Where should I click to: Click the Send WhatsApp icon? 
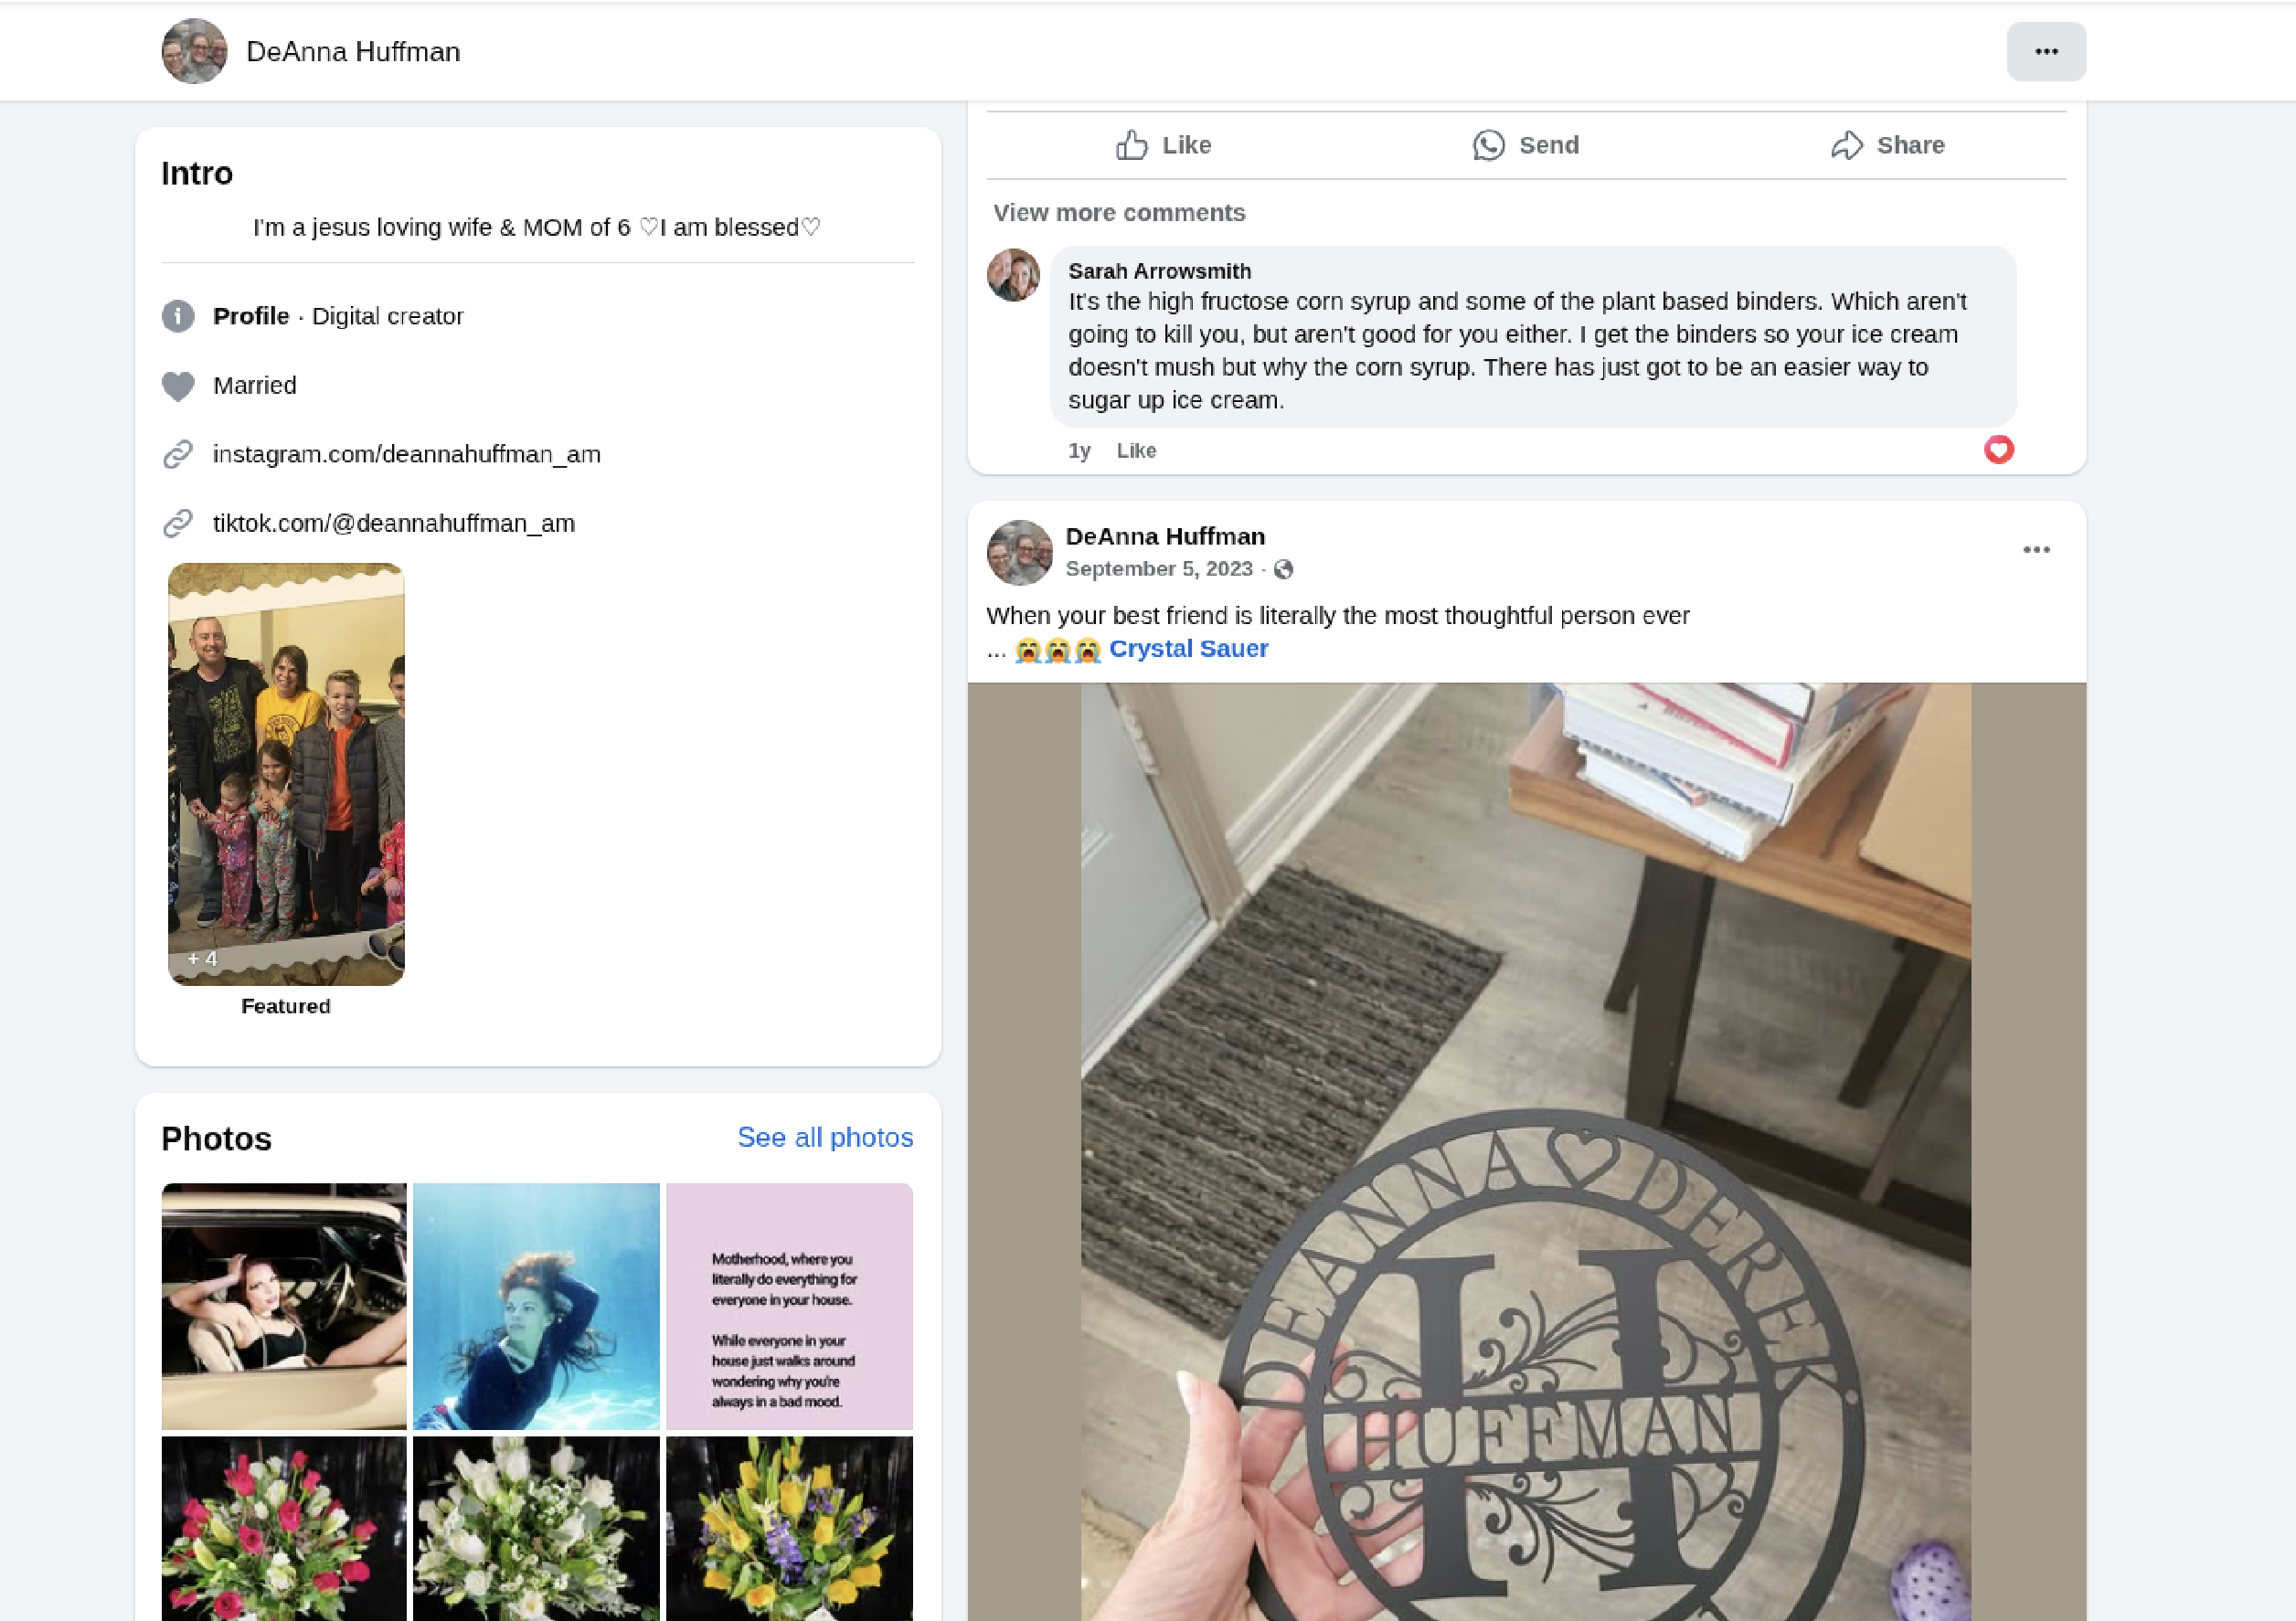tap(1488, 145)
